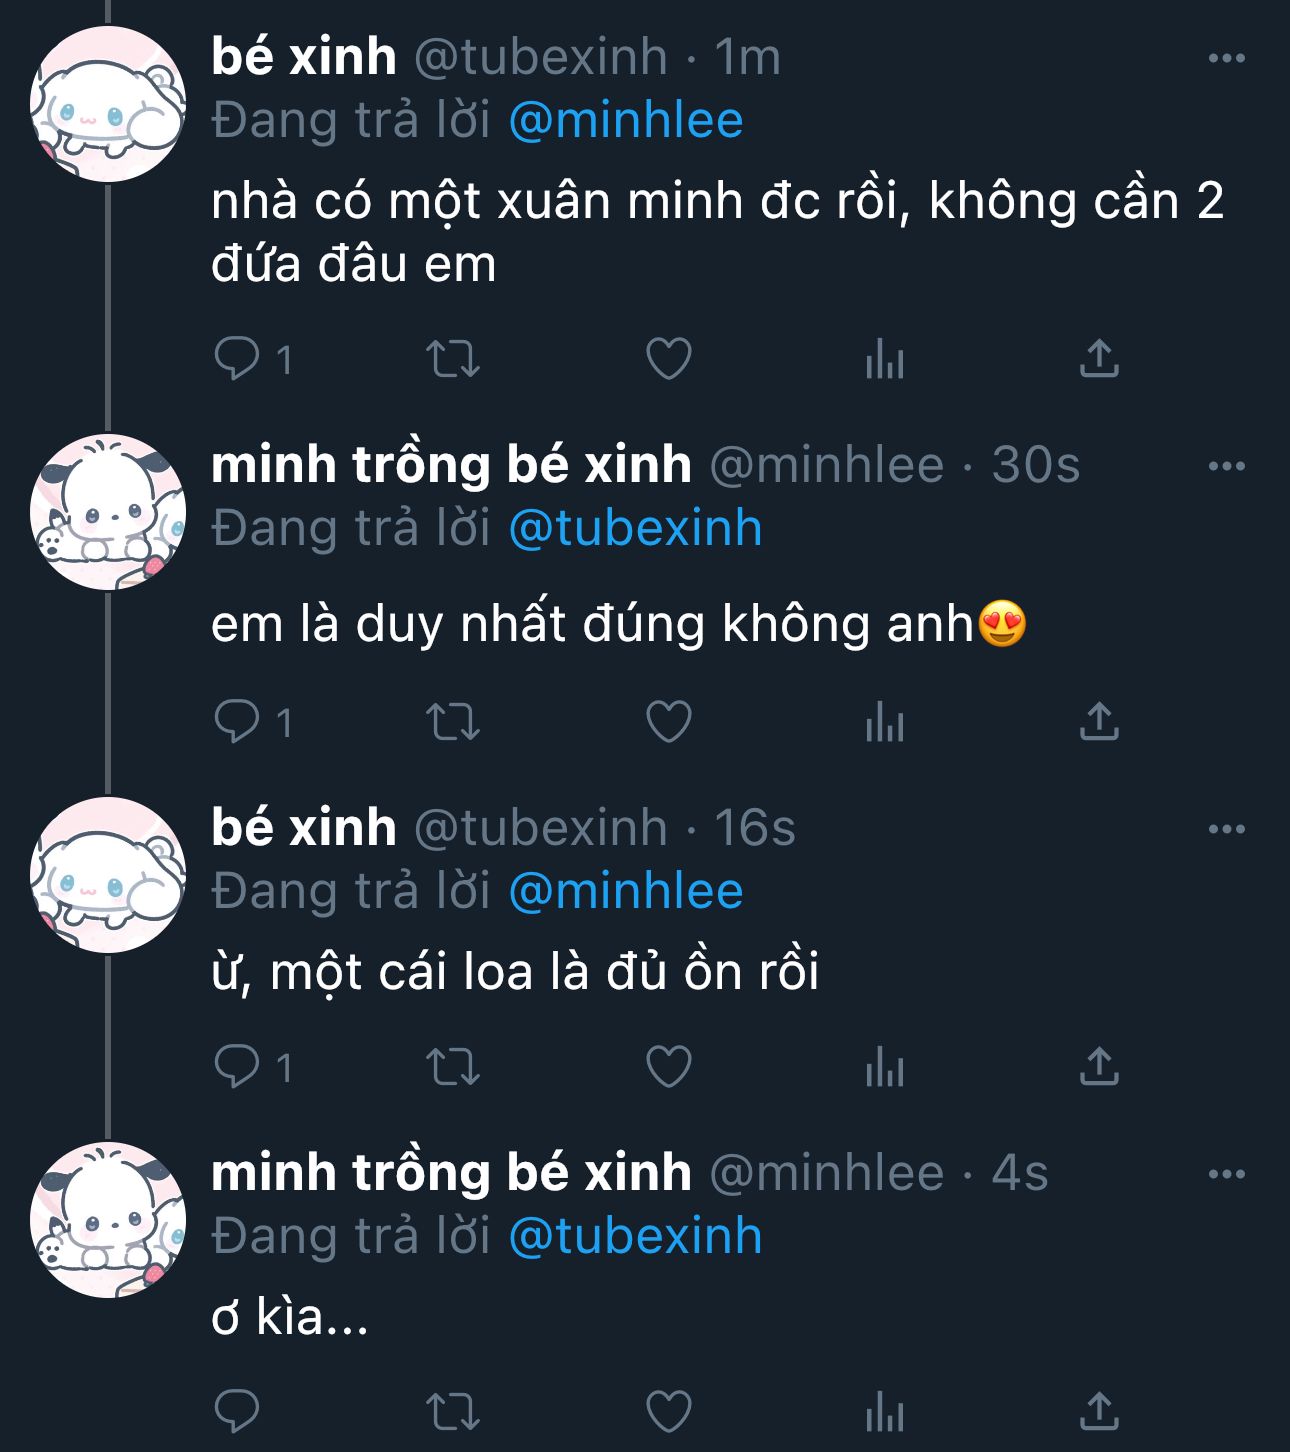Click @minhlee mention in the first tweet
1290x1452 pixels.
(x=626, y=121)
